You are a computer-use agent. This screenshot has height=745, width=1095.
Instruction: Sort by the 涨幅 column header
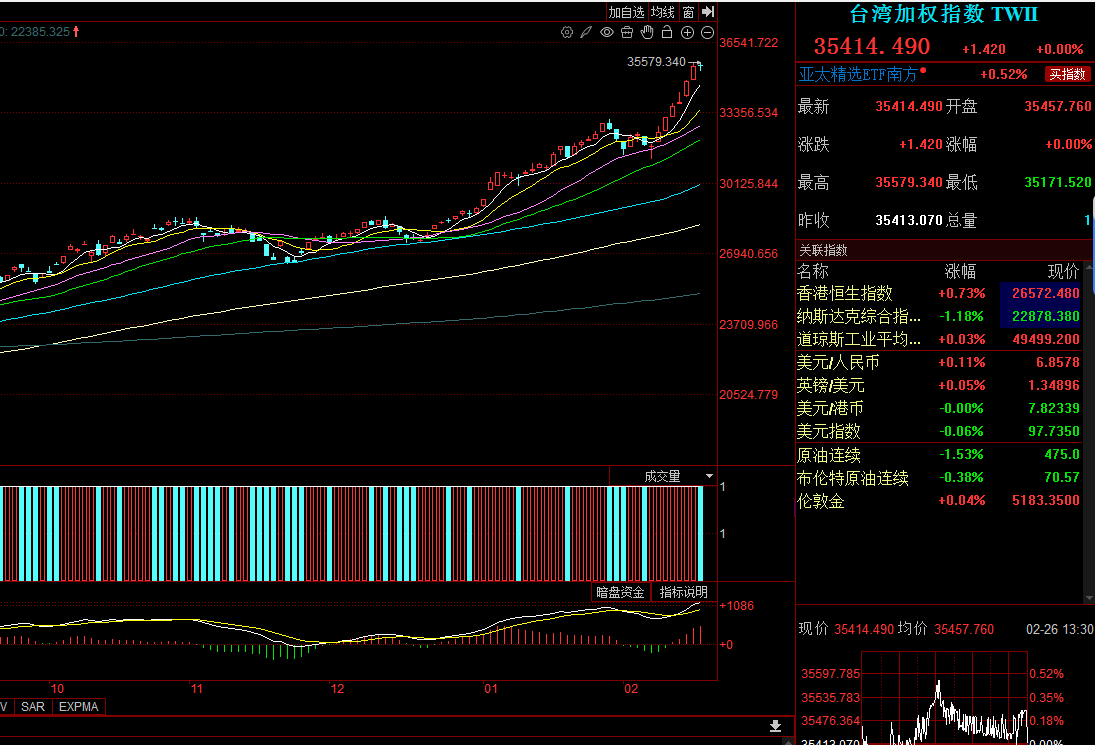point(961,272)
